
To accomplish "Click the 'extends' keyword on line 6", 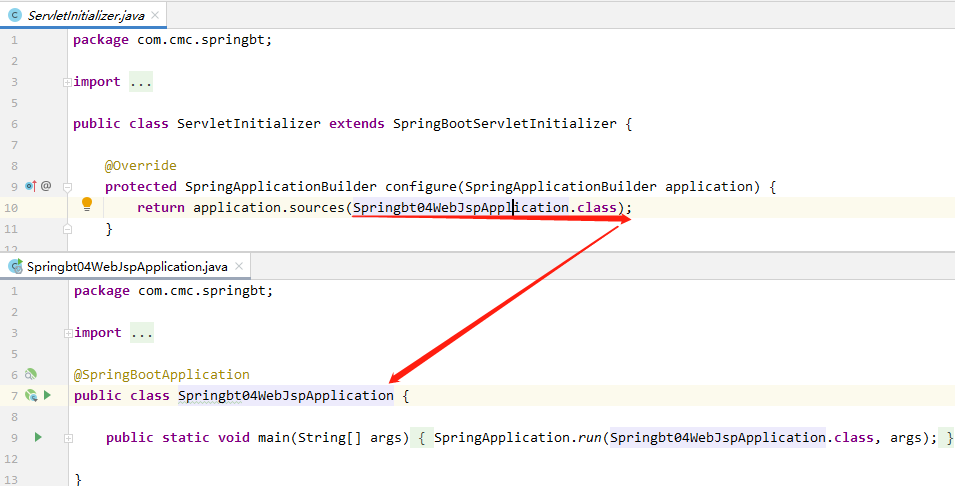I will pyautogui.click(x=357, y=124).
